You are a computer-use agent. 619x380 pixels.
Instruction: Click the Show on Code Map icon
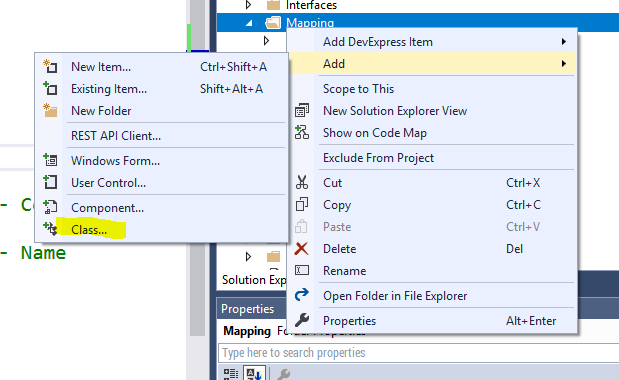click(302, 133)
